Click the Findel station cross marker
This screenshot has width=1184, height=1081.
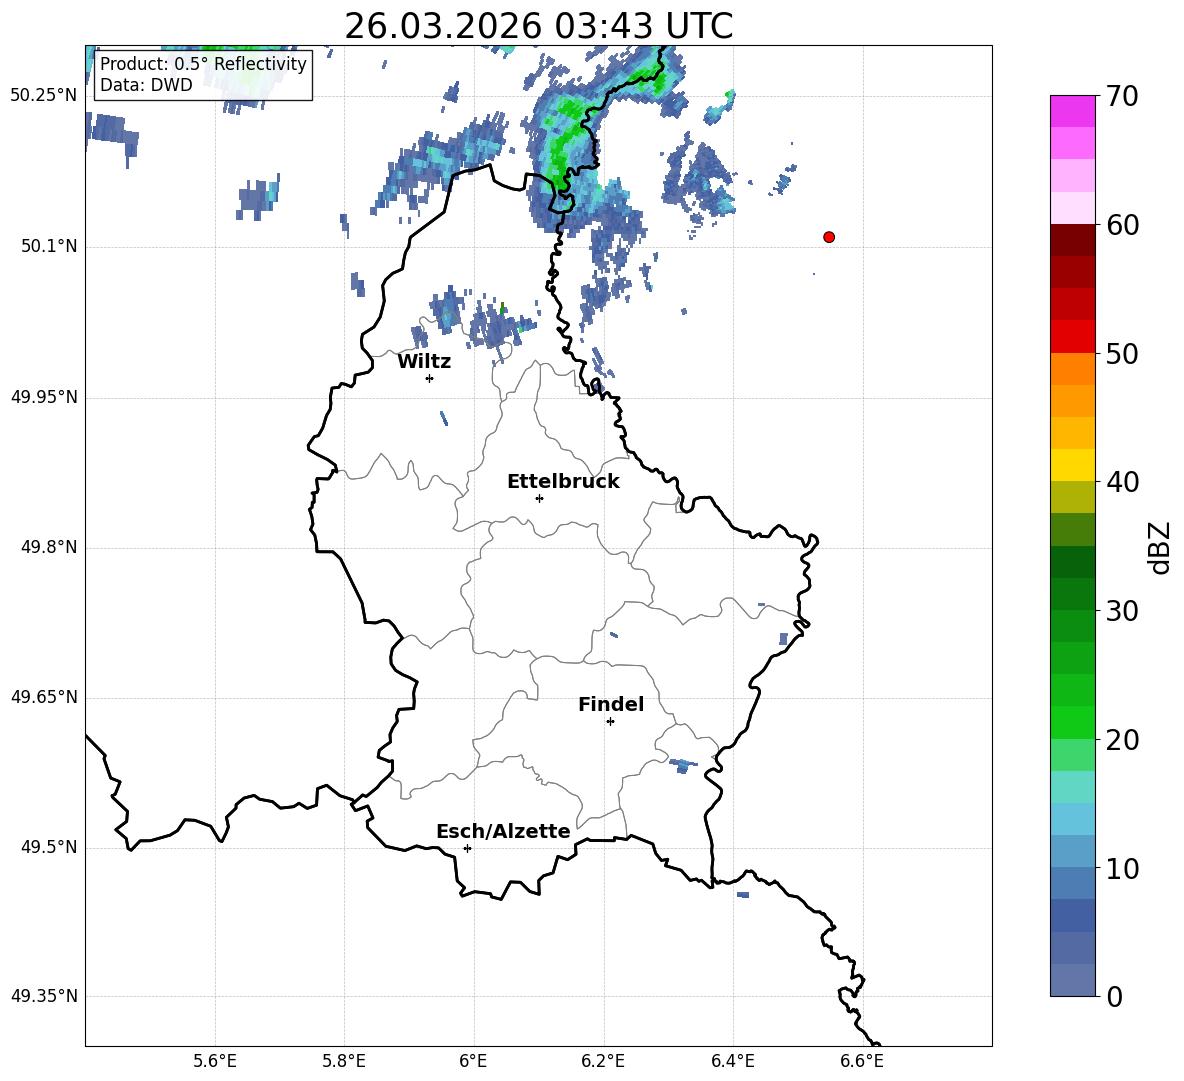(x=610, y=722)
